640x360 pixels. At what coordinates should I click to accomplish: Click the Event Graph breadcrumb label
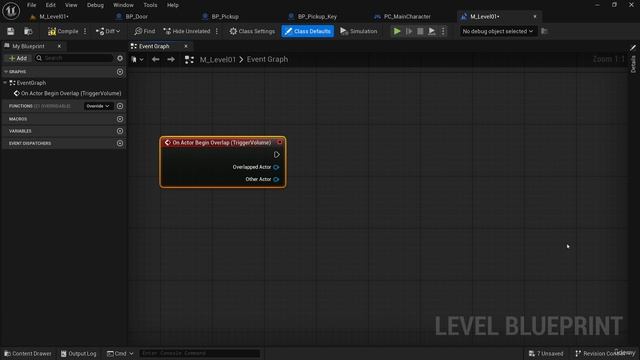pyautogui.click(x=267, y=60)
